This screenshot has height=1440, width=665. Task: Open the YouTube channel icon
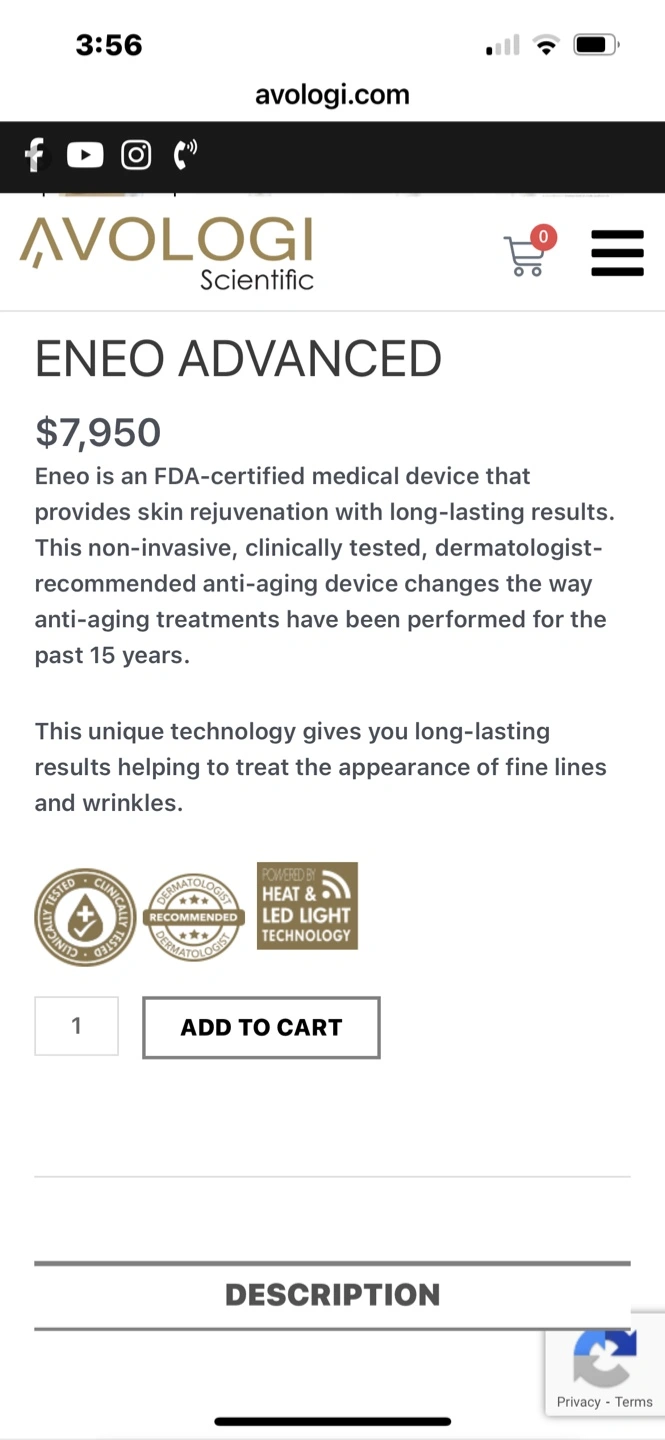[x=85, y=155]
